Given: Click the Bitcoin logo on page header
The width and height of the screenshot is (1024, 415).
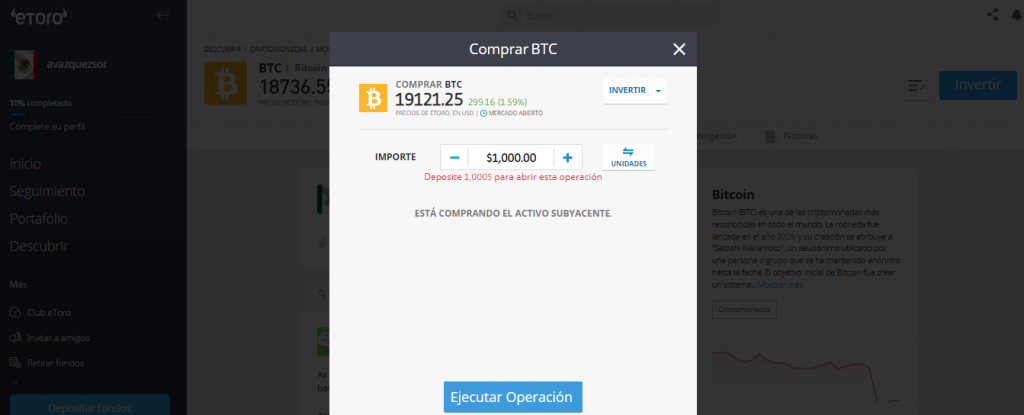Looking at the screenshot, I should 226,83.
